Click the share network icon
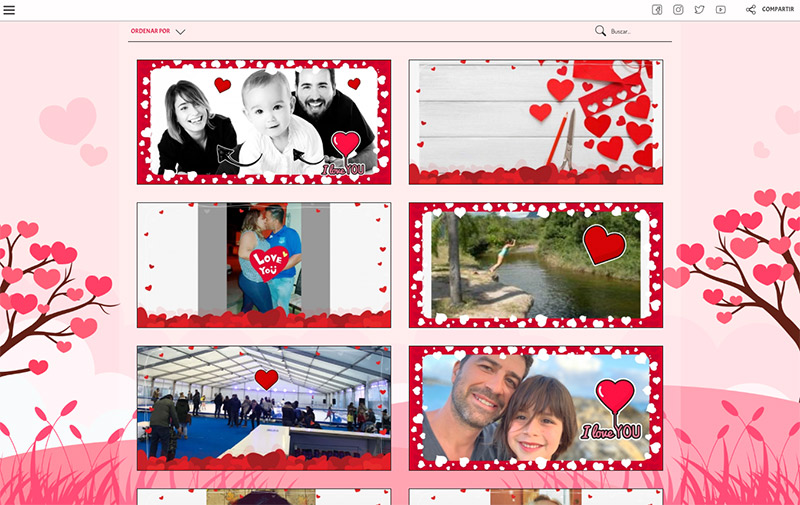 [x=751, y=10]
